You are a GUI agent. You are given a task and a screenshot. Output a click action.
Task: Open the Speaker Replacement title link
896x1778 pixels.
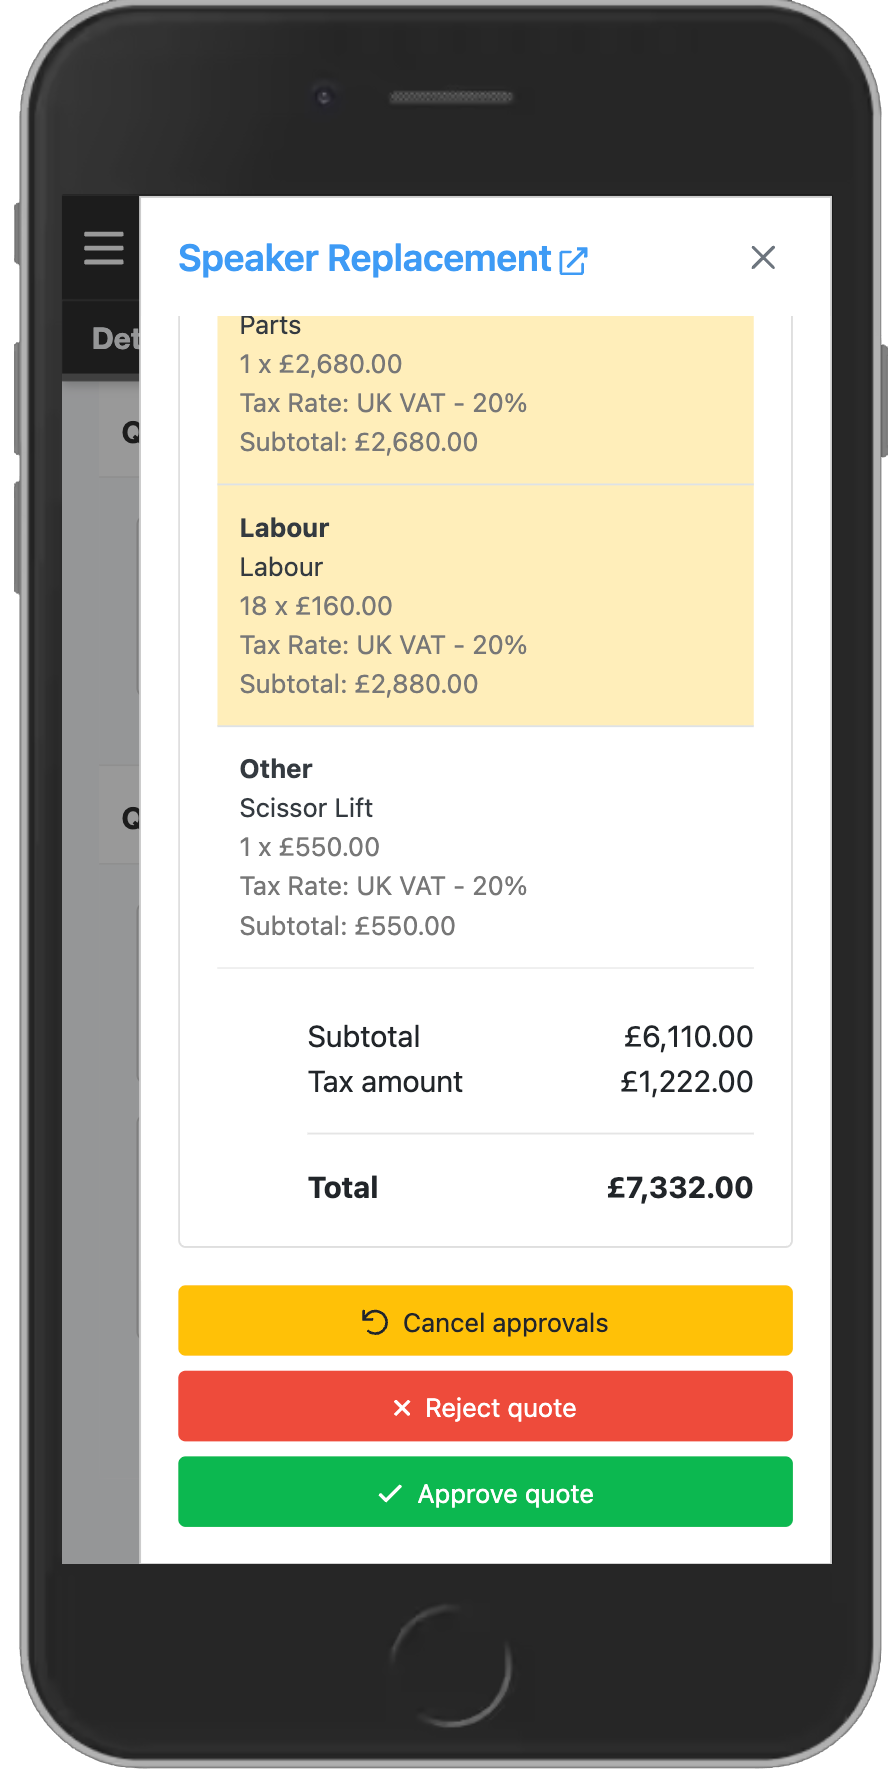point(364,259)
